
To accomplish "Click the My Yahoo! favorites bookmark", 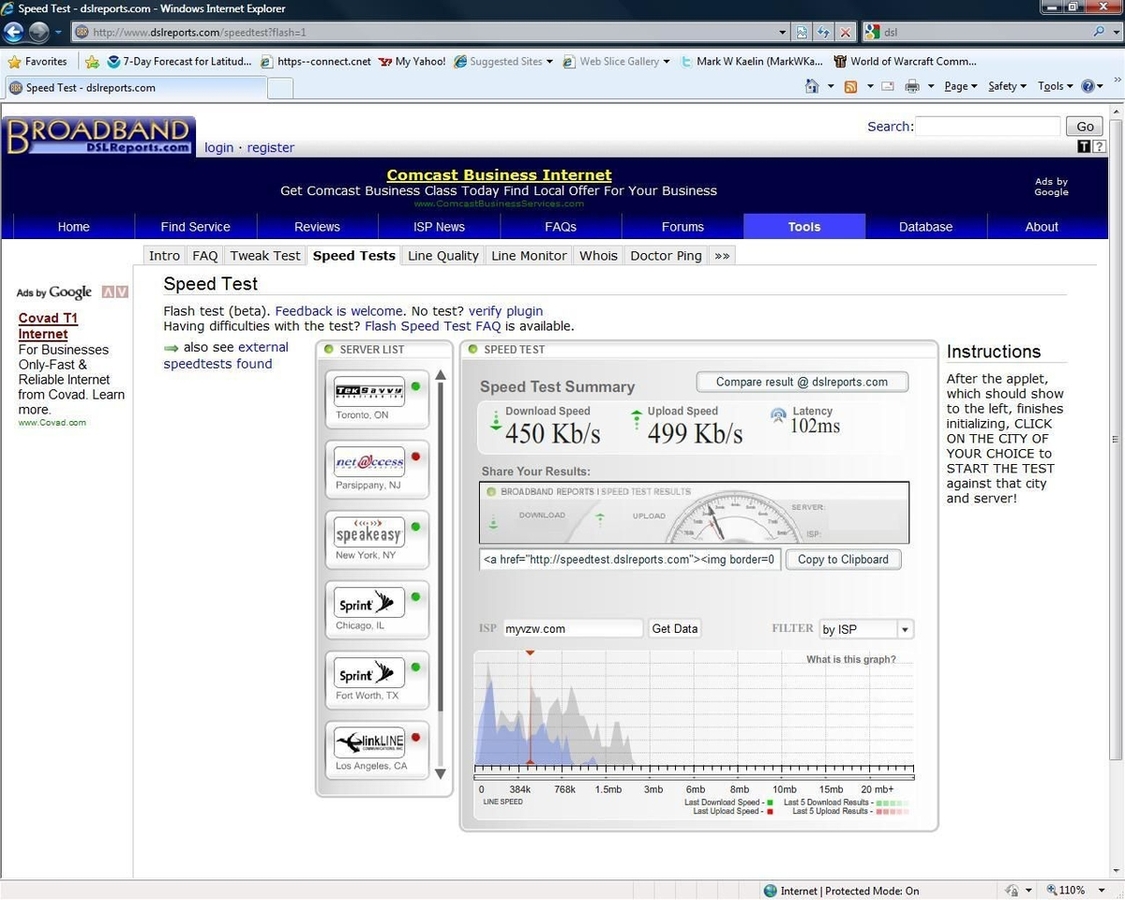I will [x=412, y=62].
